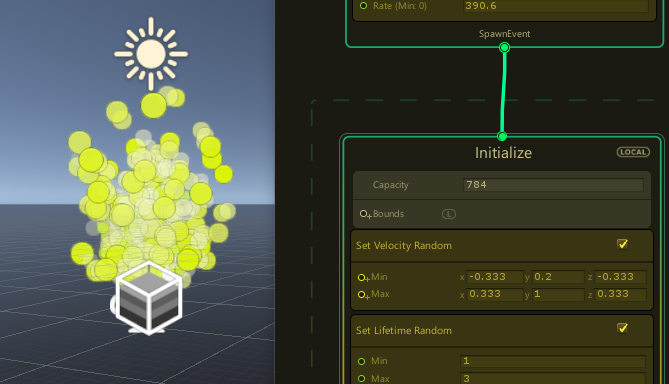Edit velocity Min y field 0.2

click(558, 277)
